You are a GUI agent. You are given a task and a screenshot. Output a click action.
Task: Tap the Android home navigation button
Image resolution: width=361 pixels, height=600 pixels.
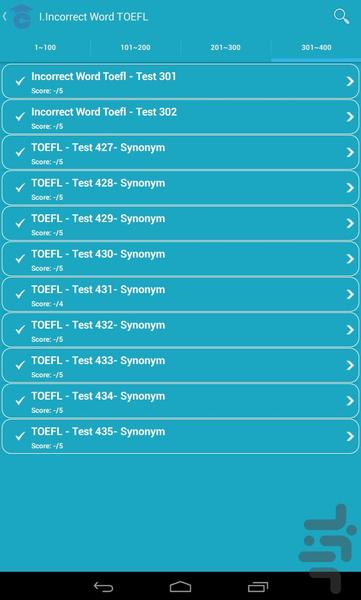(180, 587)
